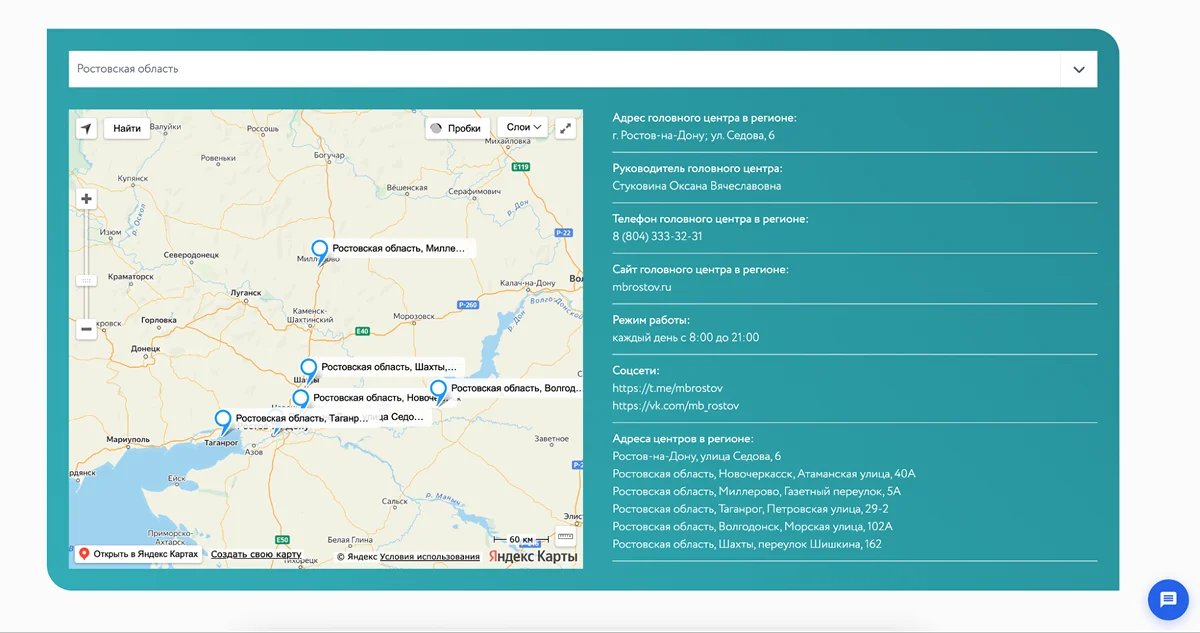Click the map zoom slider handle
The width and height of the screenshot is (1200, 633).
[x=86, y=281]
